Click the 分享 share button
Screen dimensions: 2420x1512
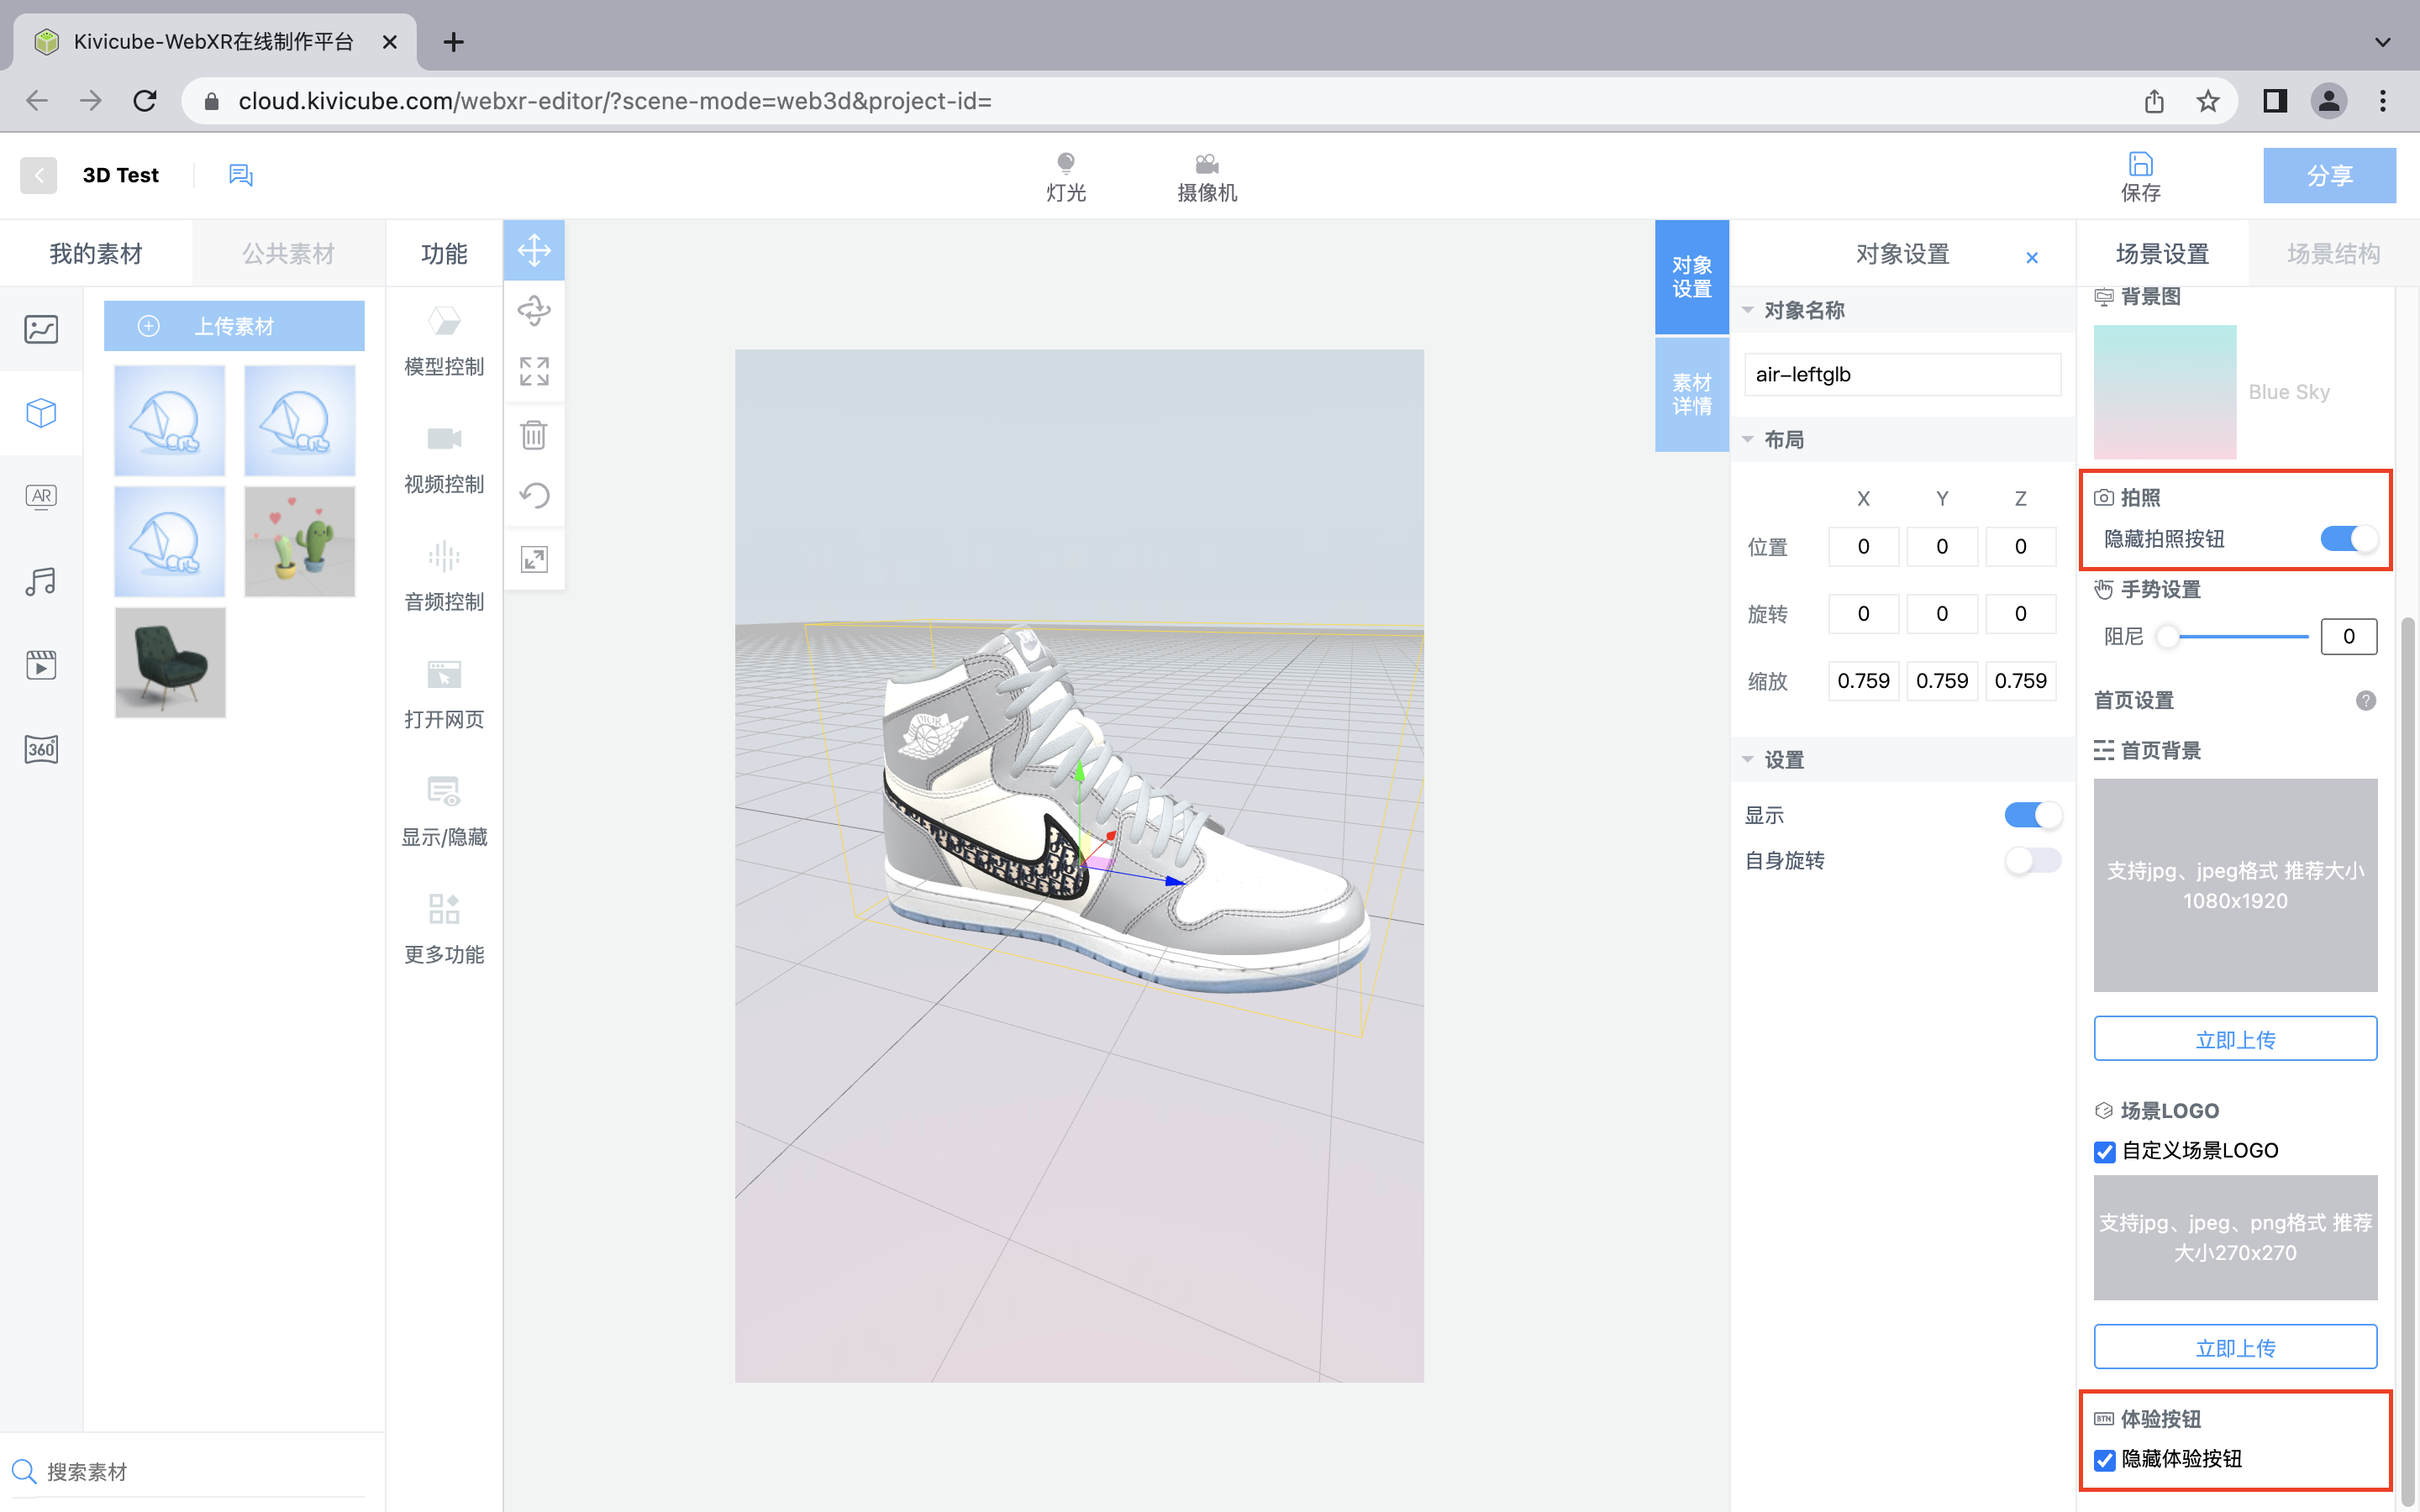2328,176
